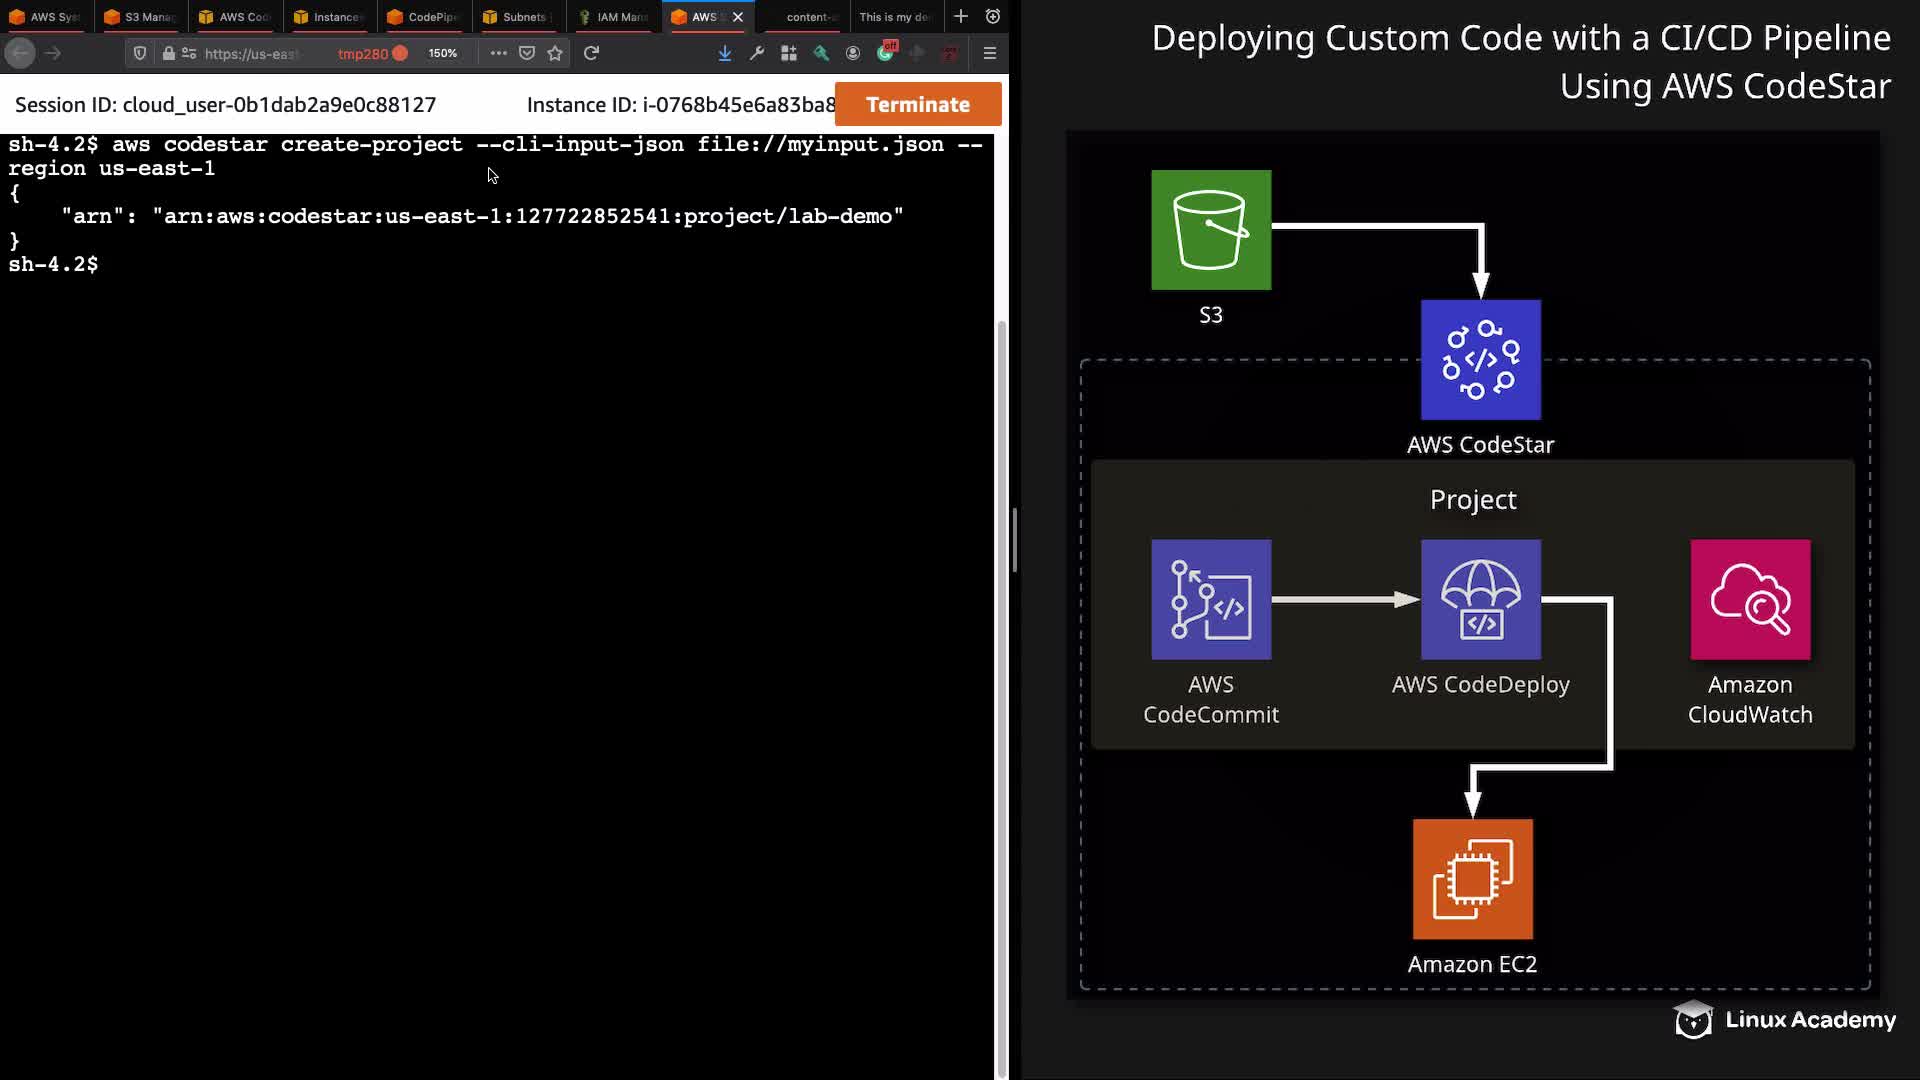Viewport: 1920px width, 1080px height.
Task: Open a new browser tab
Action: 960,16
